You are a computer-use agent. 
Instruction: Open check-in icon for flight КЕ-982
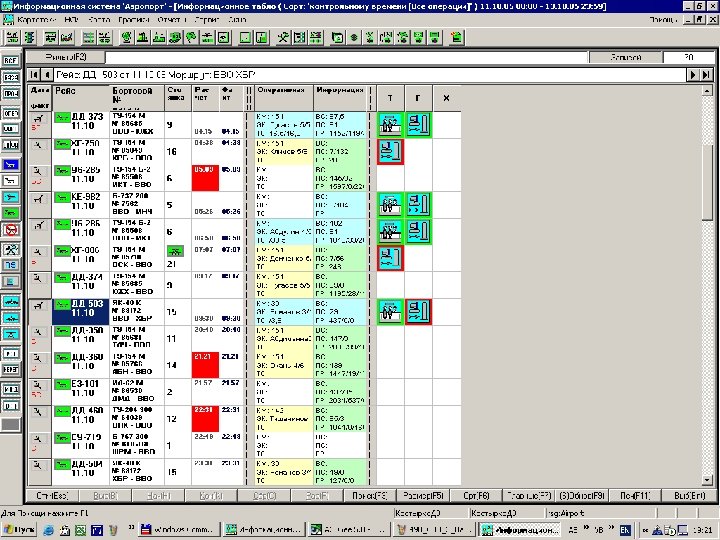390,205
